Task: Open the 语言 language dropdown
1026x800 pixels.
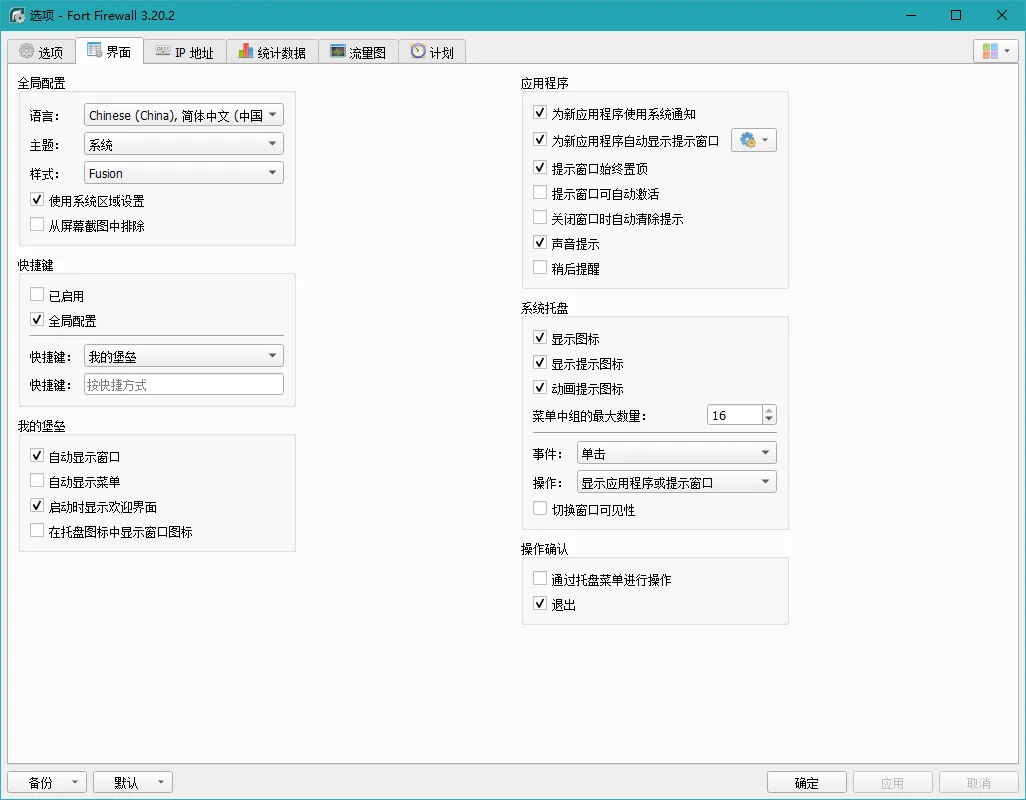Action: 184,115
